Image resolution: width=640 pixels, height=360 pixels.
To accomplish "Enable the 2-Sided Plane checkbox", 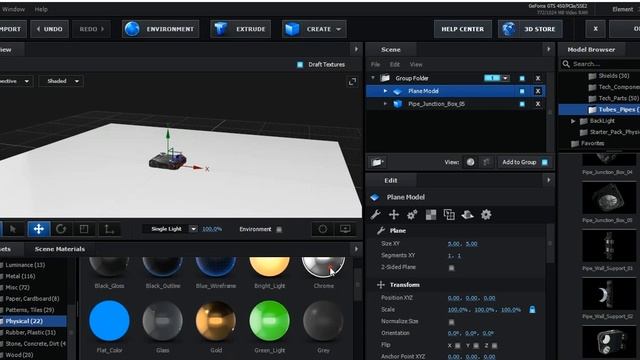I will click(x=451, y=268).
